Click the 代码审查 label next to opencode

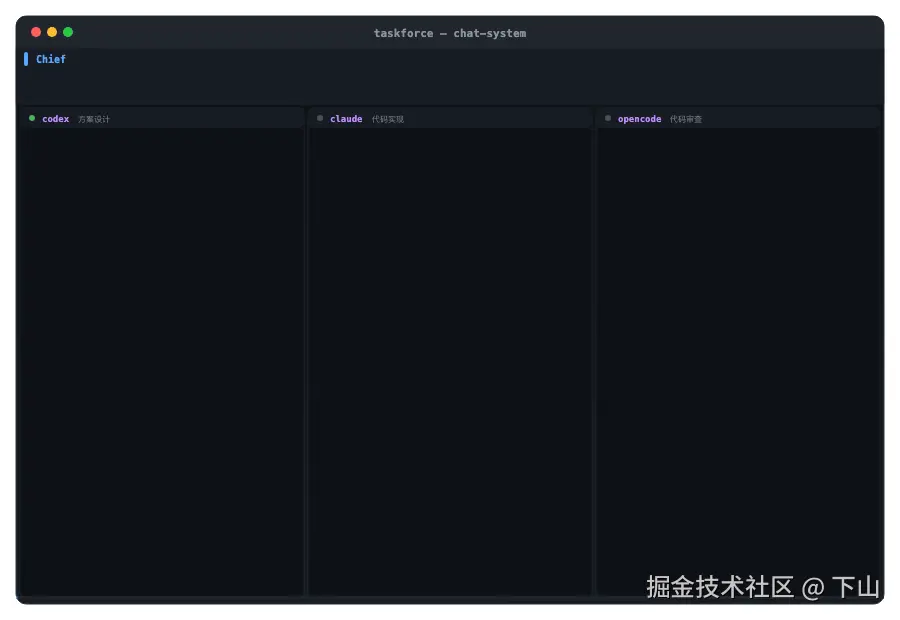[x=686, y=119]
